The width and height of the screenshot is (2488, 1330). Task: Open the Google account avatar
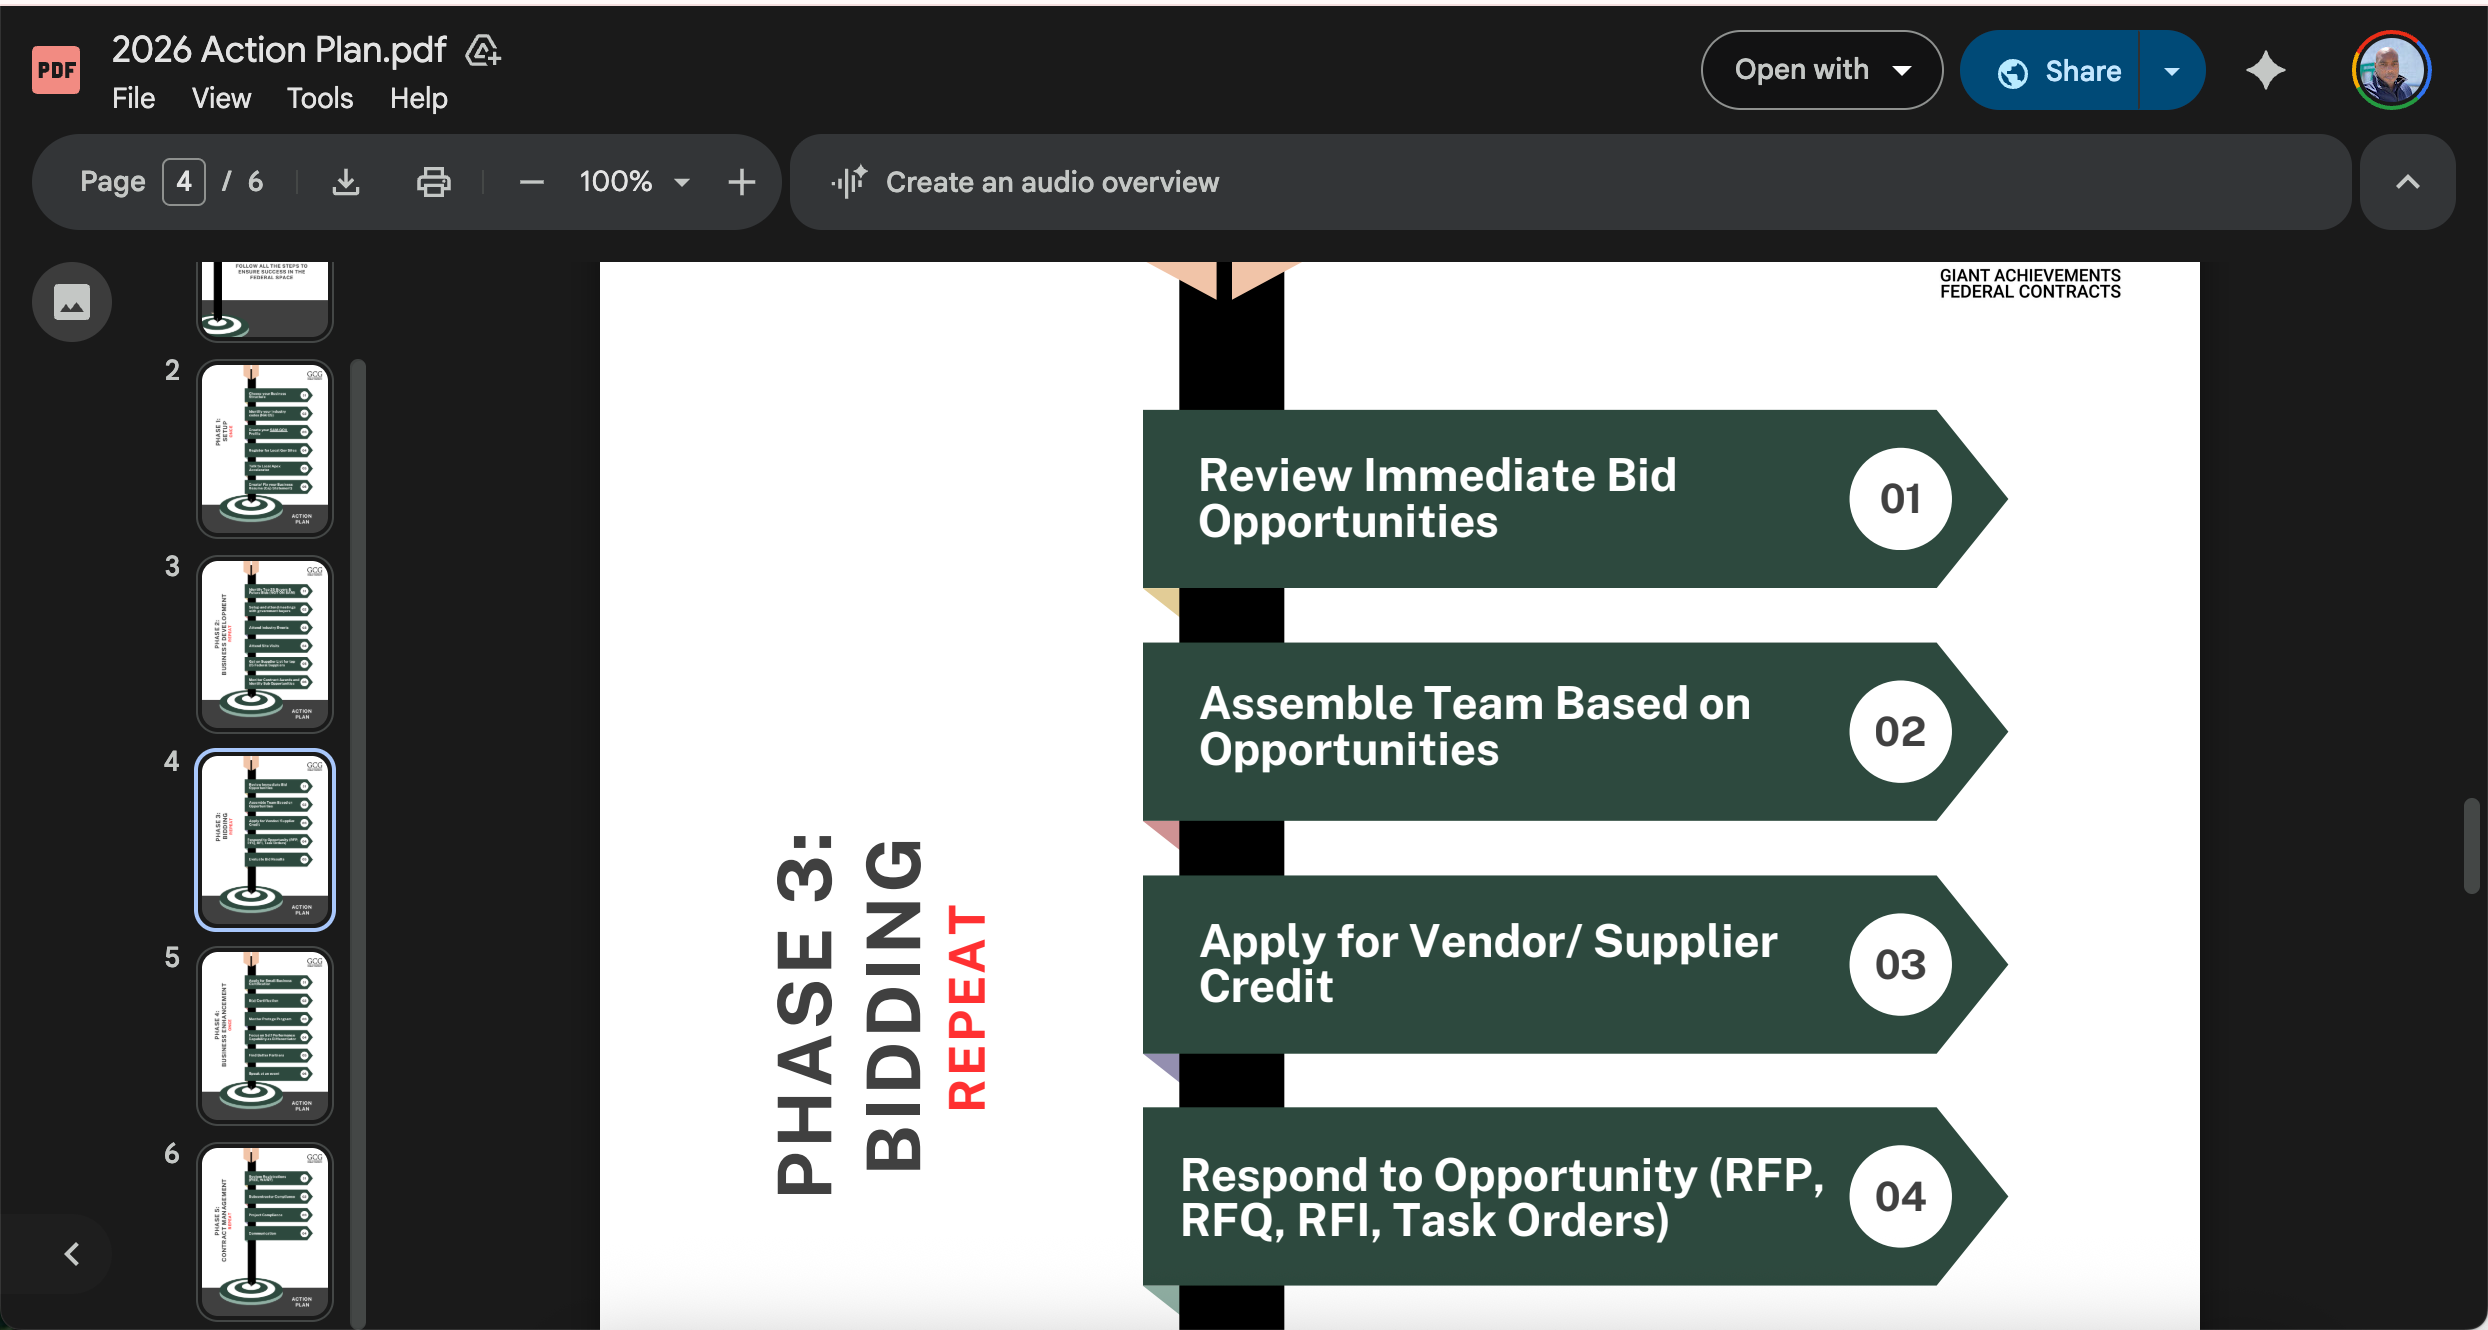[x=2391, y=71]
